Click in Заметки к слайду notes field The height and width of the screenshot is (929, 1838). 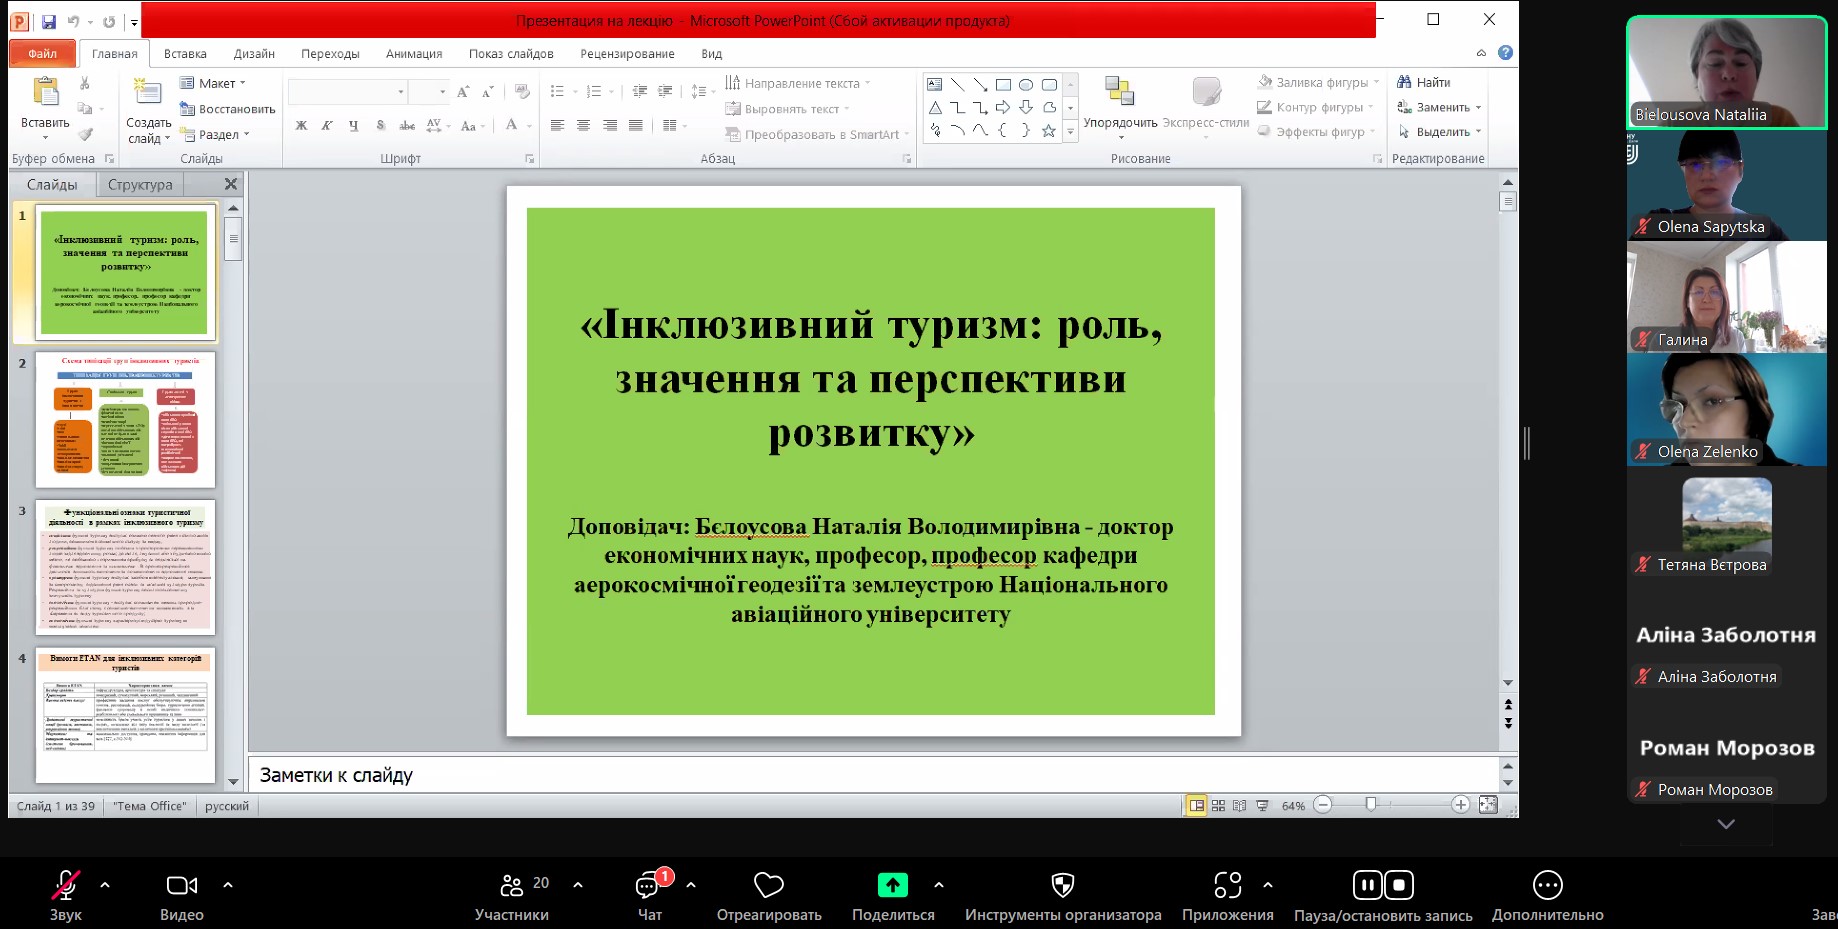click(873, 775)
